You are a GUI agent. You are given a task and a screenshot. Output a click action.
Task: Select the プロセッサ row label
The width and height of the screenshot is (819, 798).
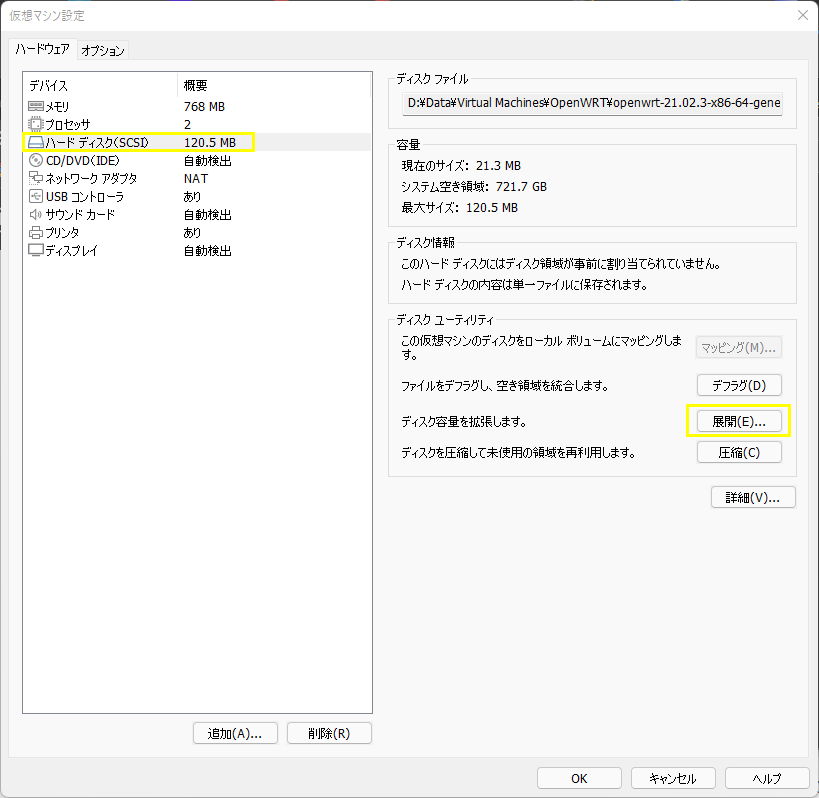tap(67, 124)
